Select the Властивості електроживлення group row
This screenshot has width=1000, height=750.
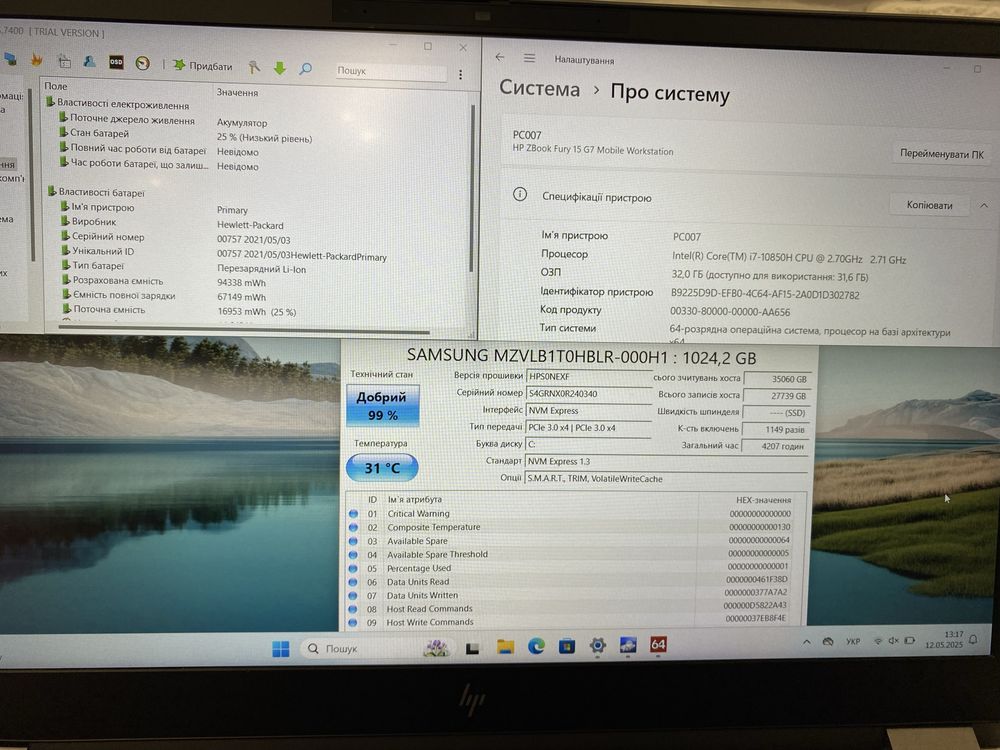(117, 104)
